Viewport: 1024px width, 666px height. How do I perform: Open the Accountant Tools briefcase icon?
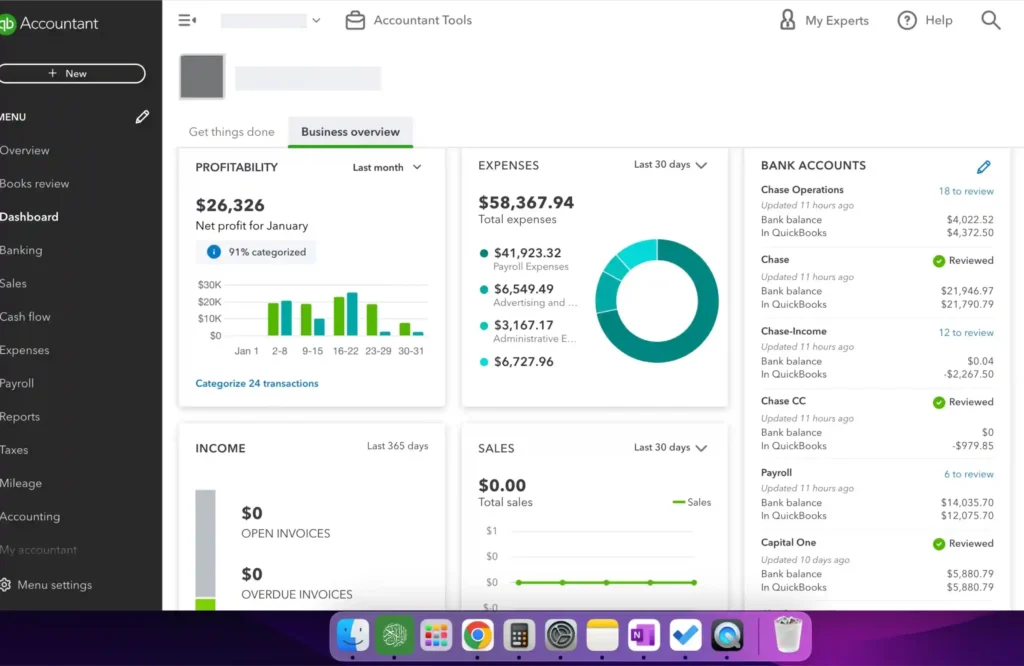click(x=355, y=20)
